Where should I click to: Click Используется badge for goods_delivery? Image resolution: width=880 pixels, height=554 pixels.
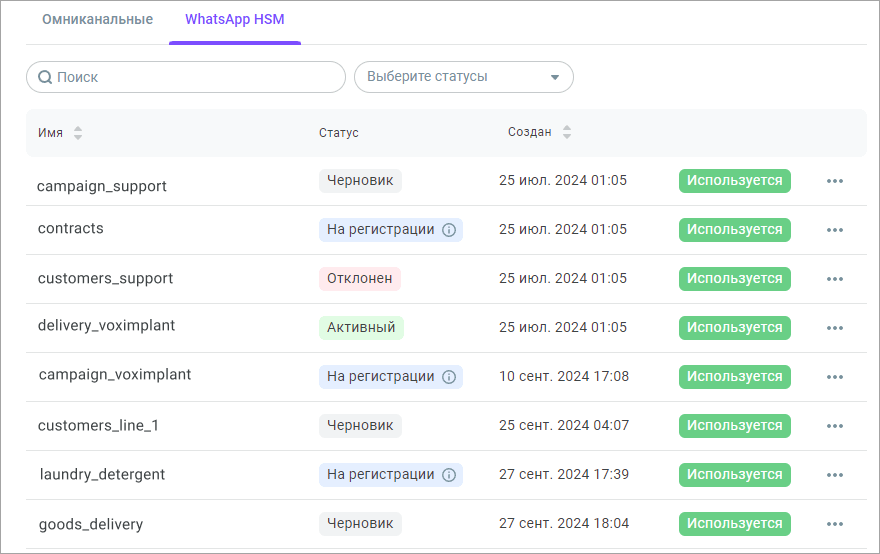click(x=735, y=524)
